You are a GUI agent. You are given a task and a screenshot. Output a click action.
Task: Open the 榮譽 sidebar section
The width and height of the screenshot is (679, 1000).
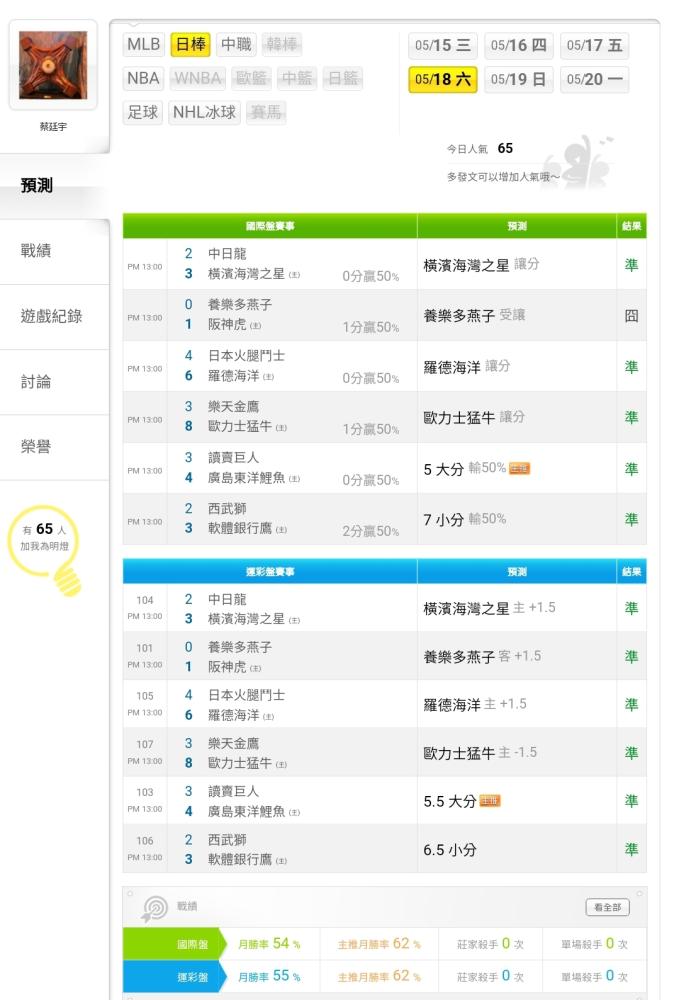click(x=55, y=447)
